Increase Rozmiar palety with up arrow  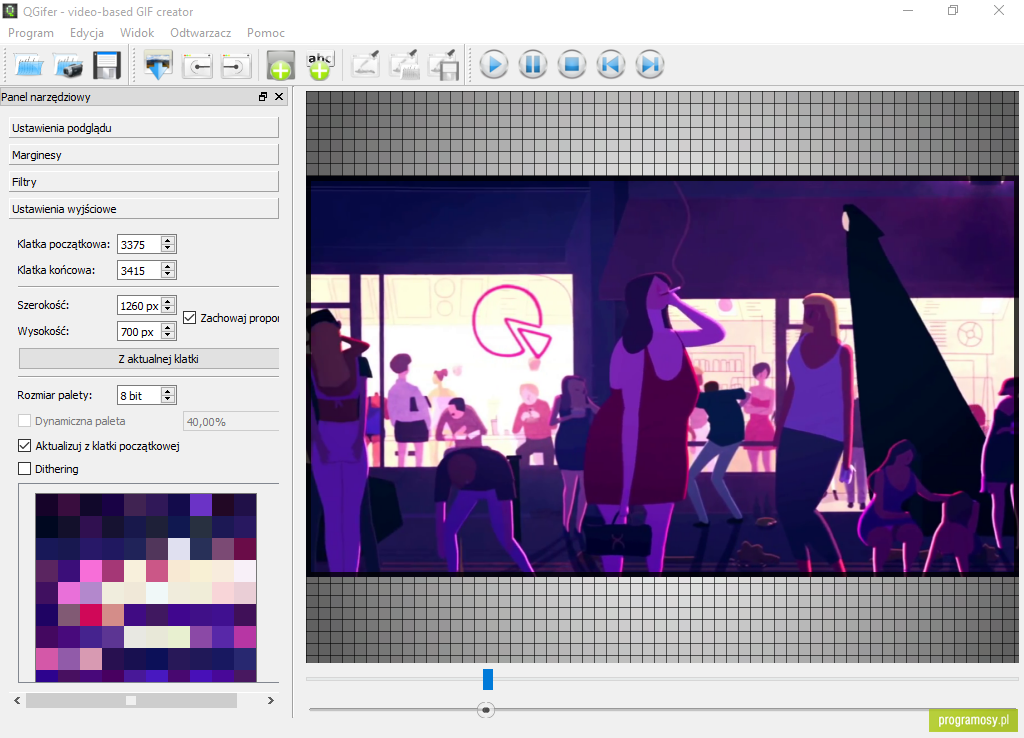point(168,391)
